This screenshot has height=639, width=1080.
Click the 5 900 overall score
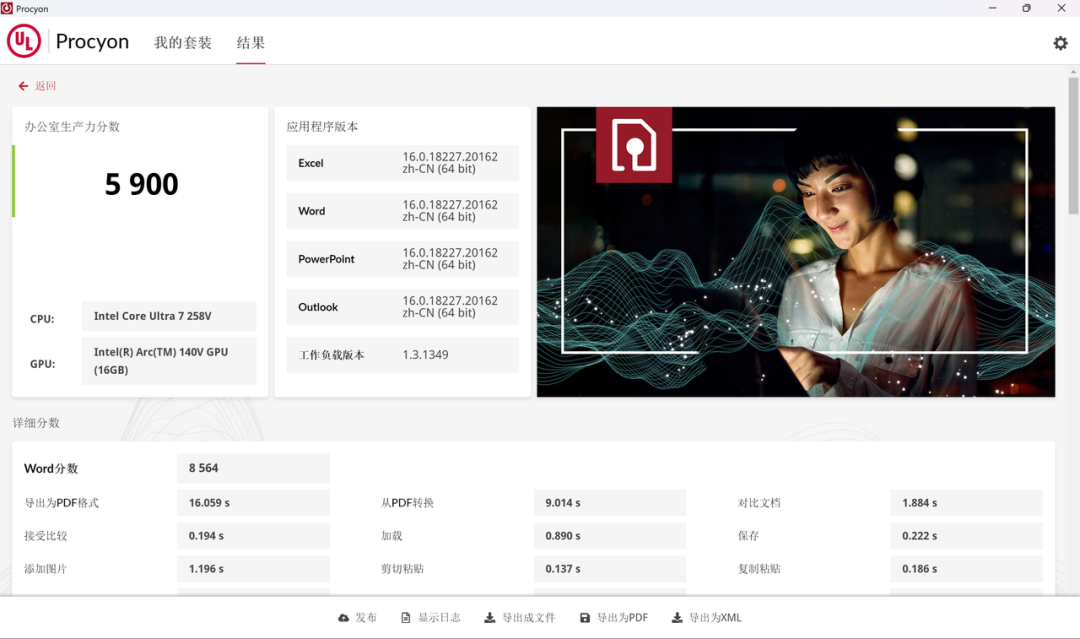coord(141,185)
